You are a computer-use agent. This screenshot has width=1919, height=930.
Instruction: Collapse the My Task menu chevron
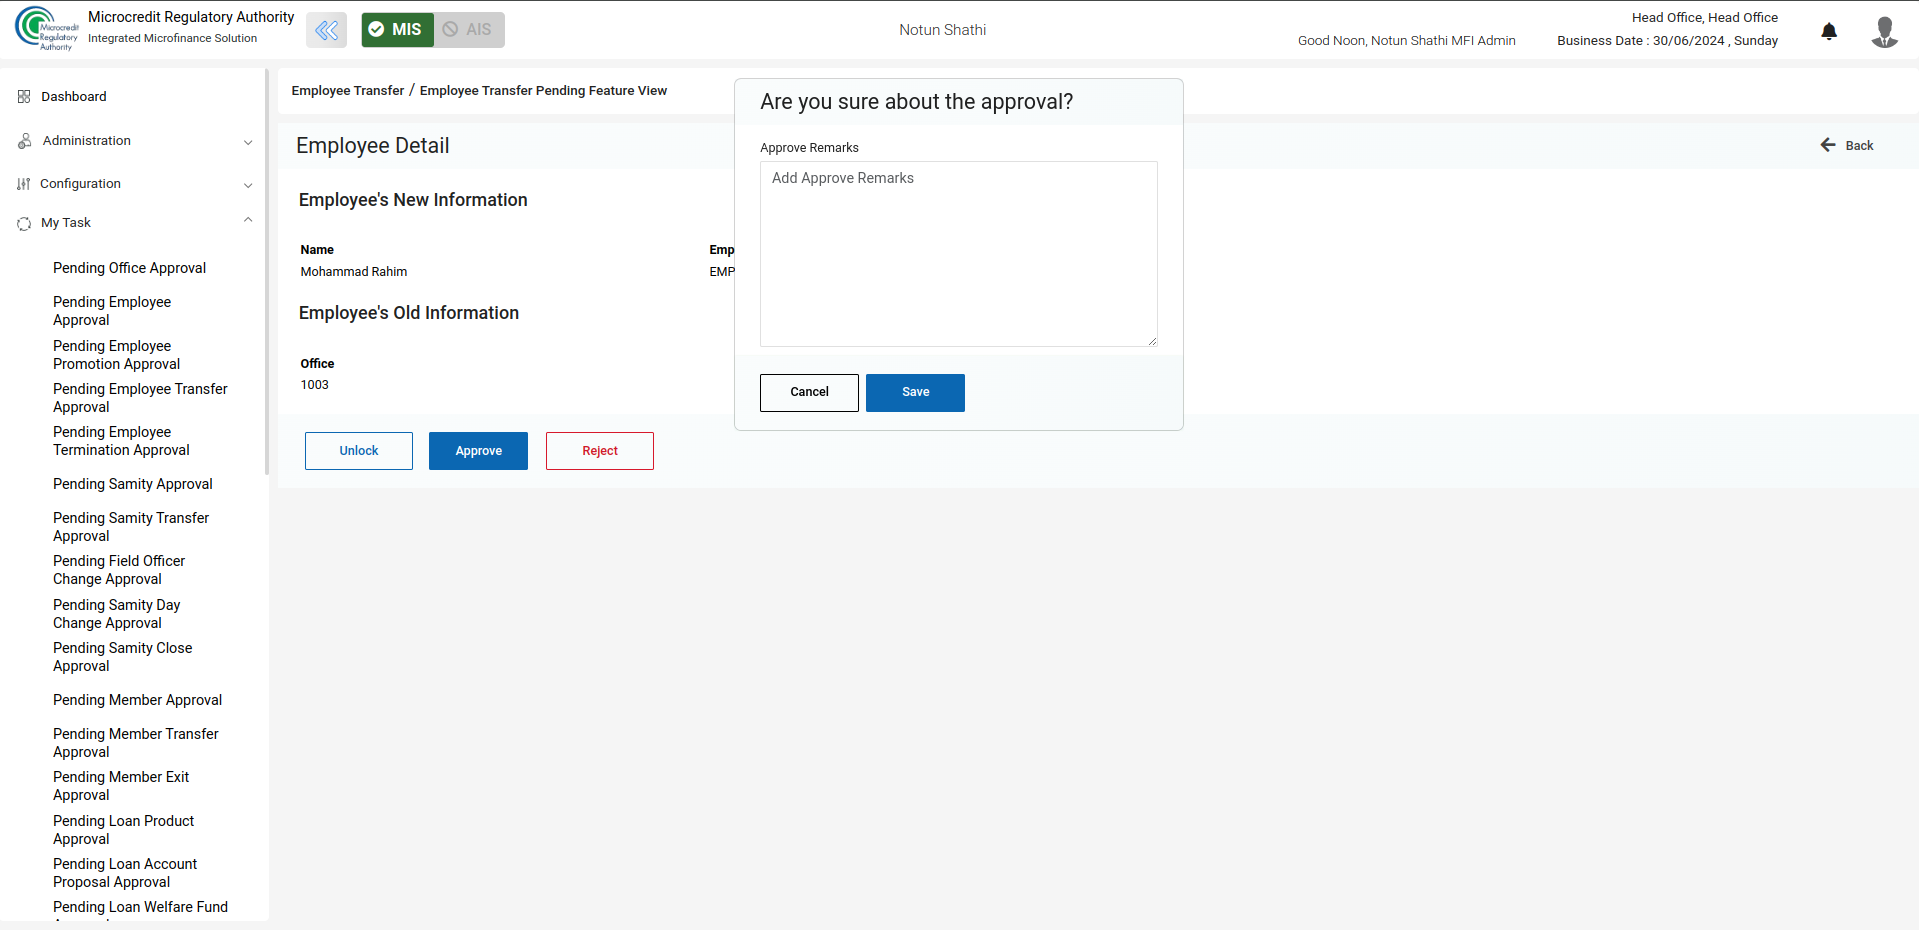tap(248, 220)
